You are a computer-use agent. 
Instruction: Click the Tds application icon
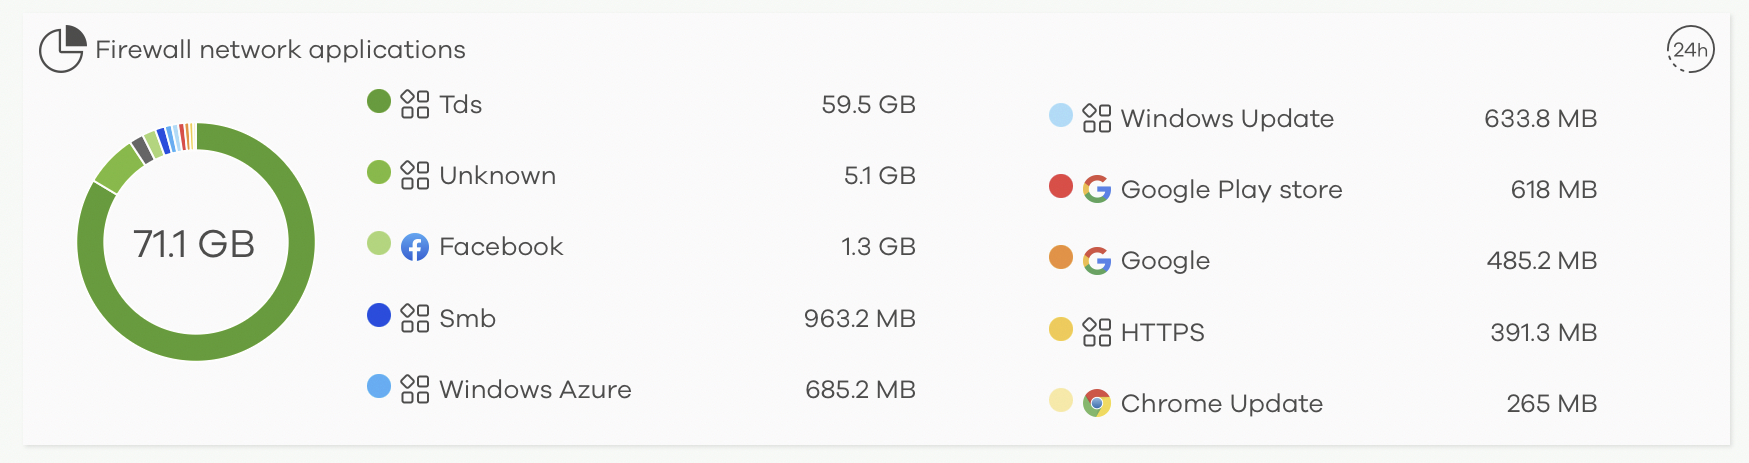tap(415, 104)
